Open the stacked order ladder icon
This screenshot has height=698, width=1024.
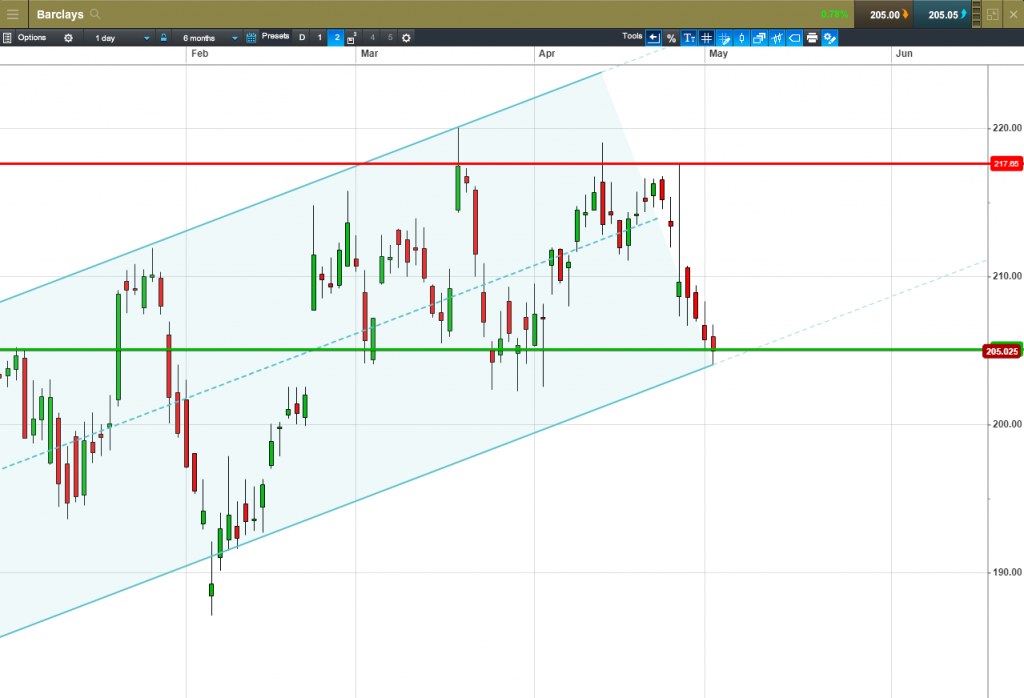[x=977, y=14]
